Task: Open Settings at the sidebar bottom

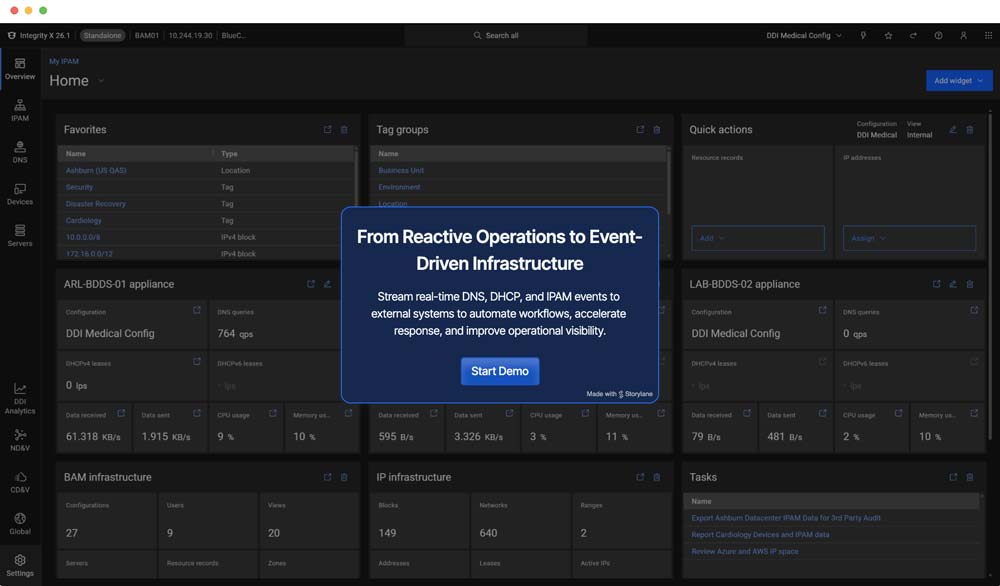Action: pyautogui.click(x=20, y=565)
